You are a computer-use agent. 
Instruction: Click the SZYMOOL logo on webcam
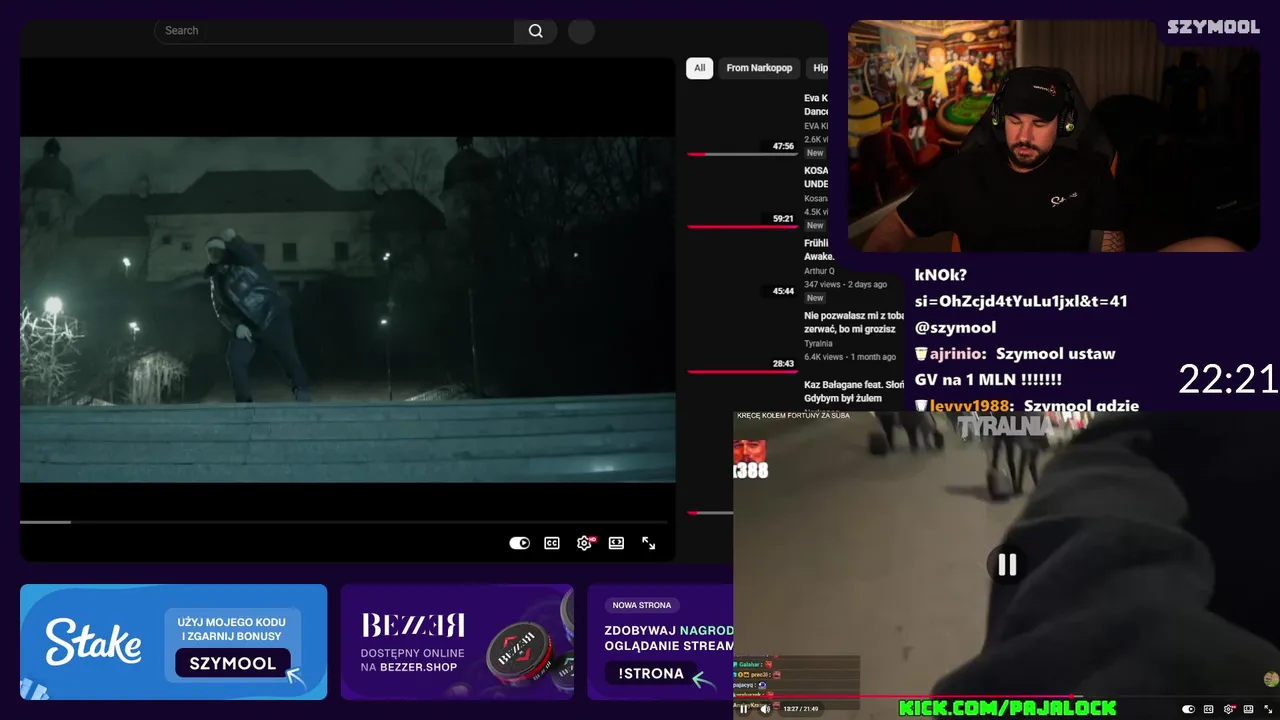[1213, 28]
